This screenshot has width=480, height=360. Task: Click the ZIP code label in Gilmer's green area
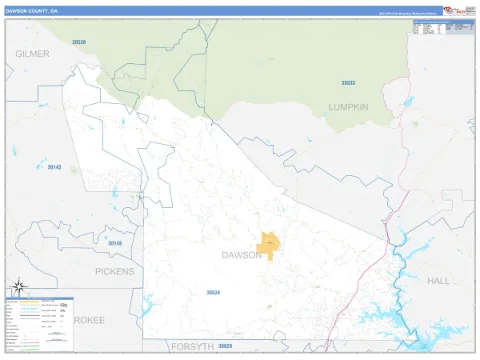click(79, 42)
